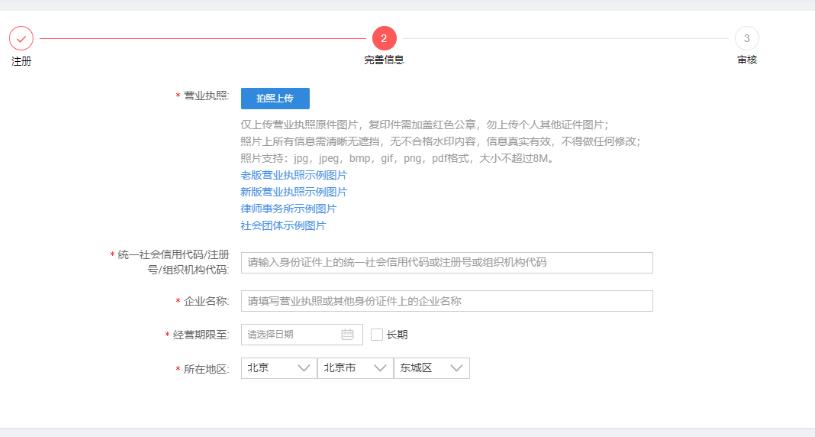Open 新版营业执照示例图片 link
The image size is (815, 437).
click(293, 192)
